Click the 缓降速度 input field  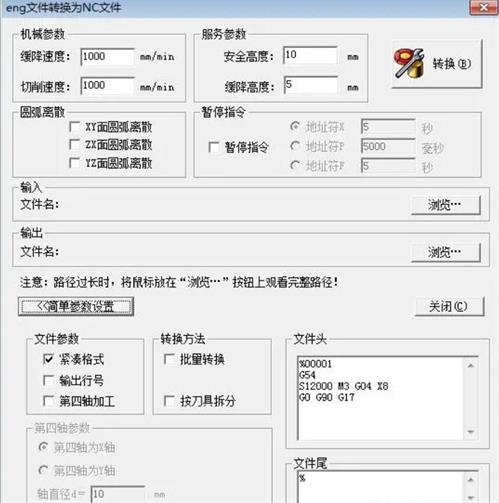coord(108,56)
